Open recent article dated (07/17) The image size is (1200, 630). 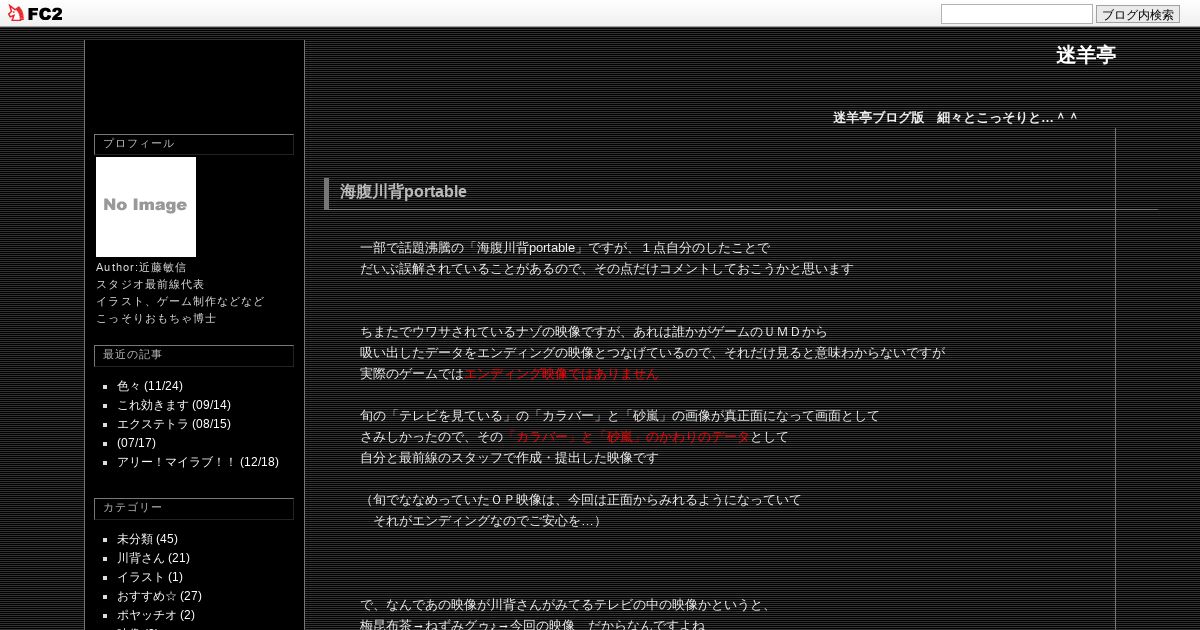(x=136, y=443)
